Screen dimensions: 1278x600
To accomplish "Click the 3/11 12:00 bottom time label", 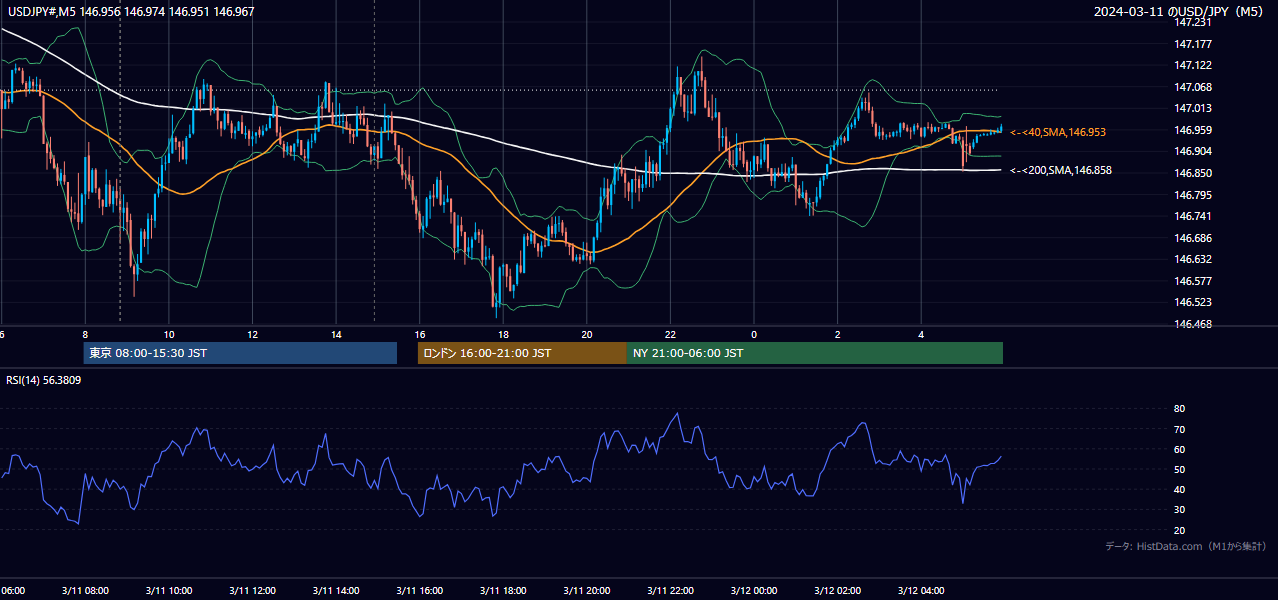I will 252,591.
